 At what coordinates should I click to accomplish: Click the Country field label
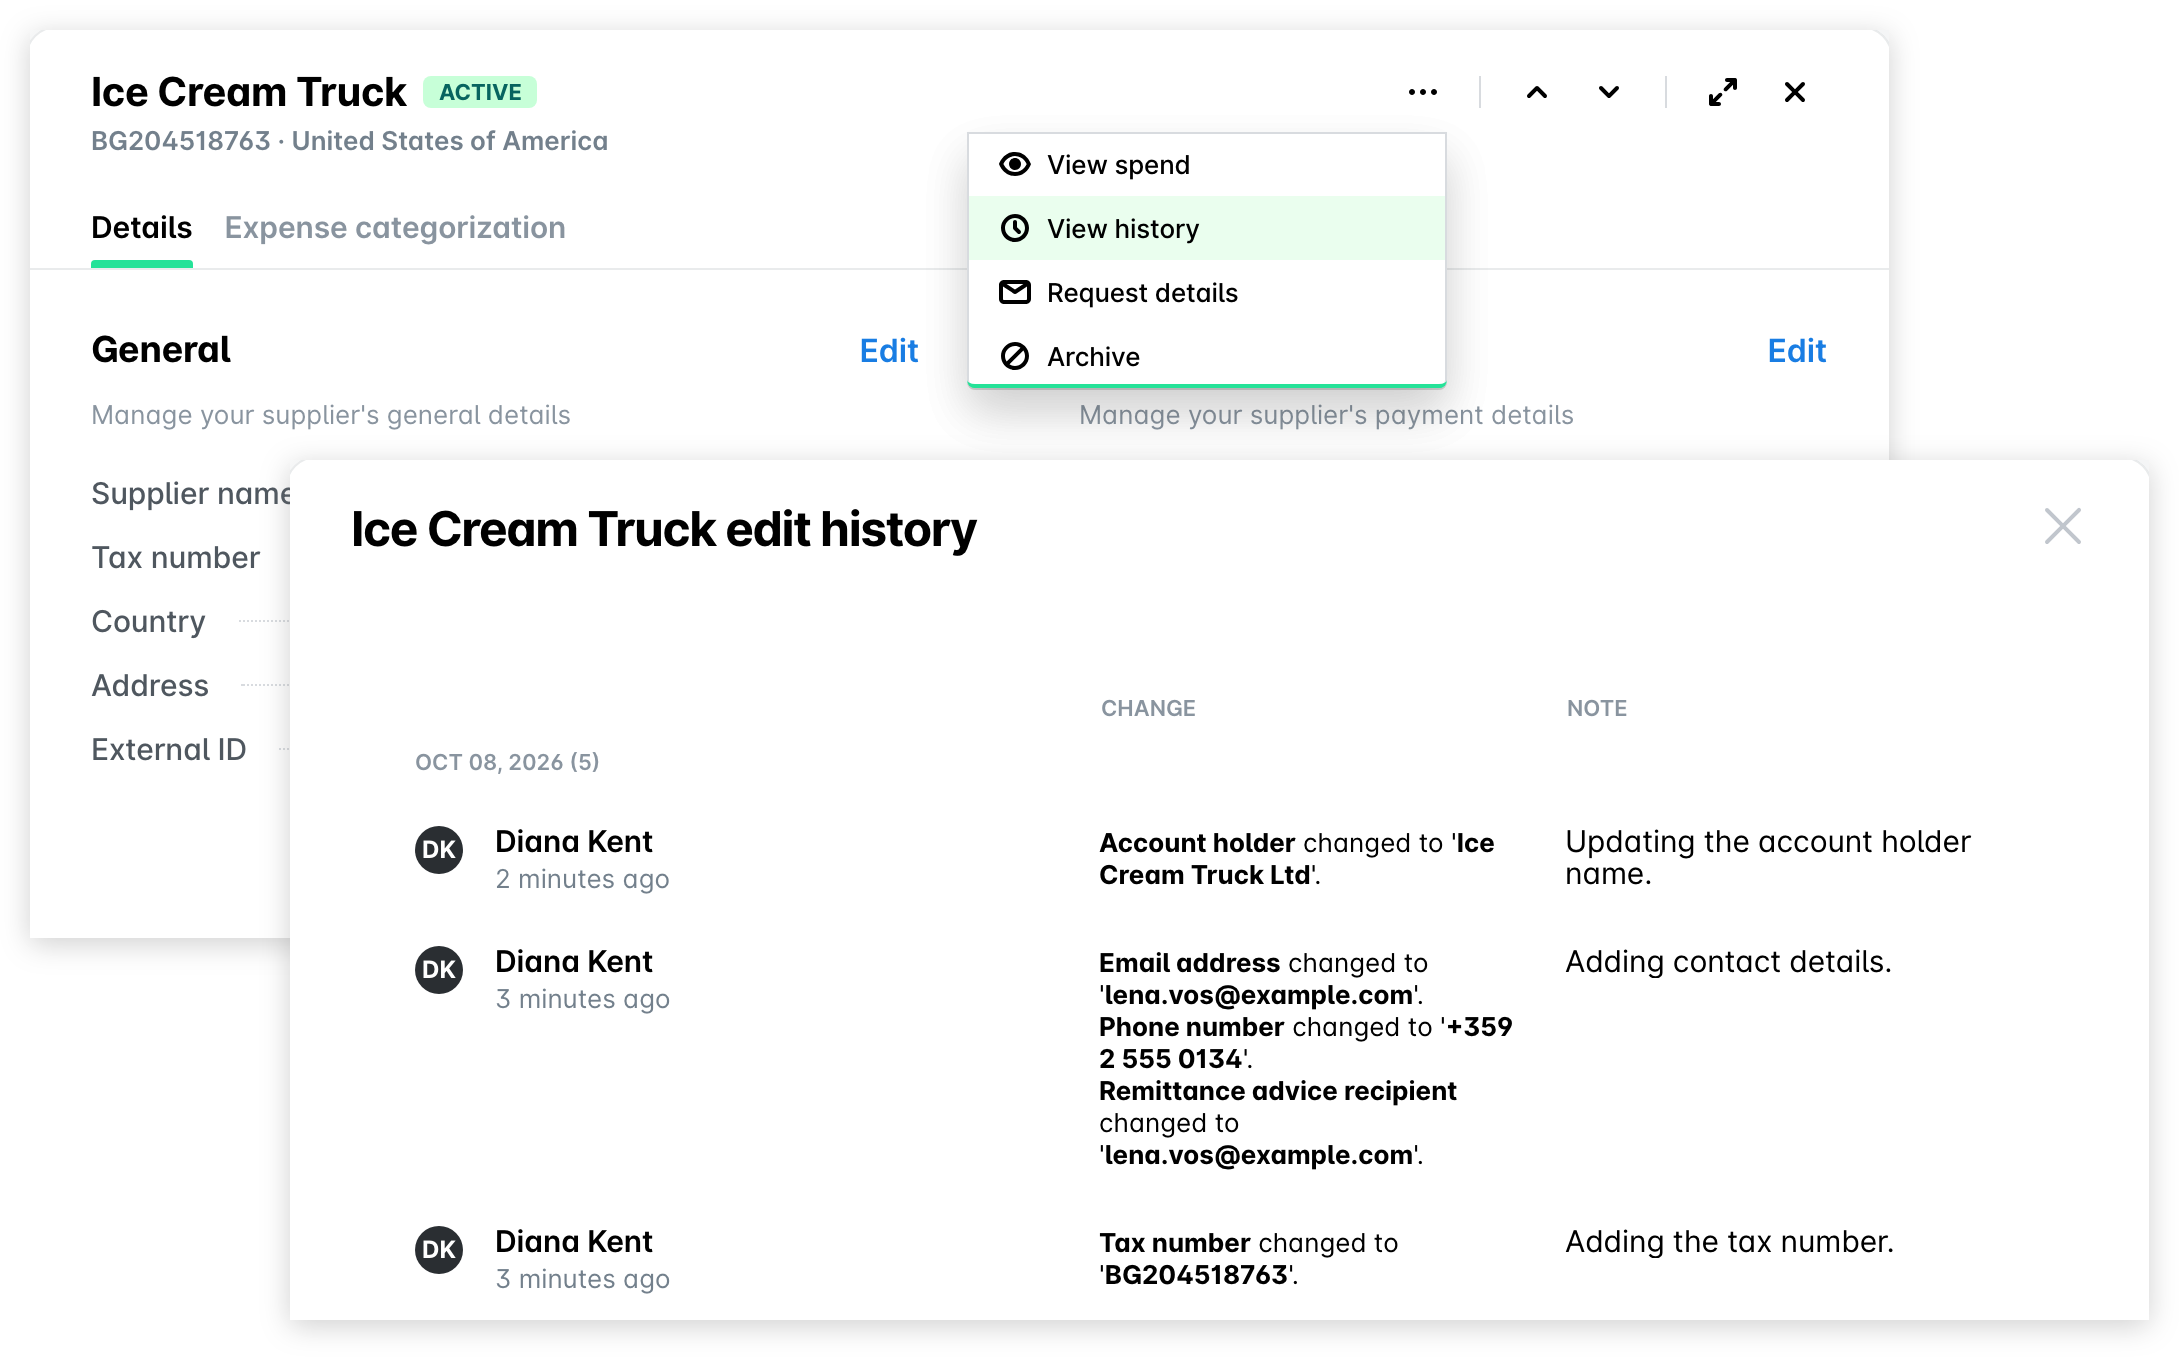[x=148, y=622]
